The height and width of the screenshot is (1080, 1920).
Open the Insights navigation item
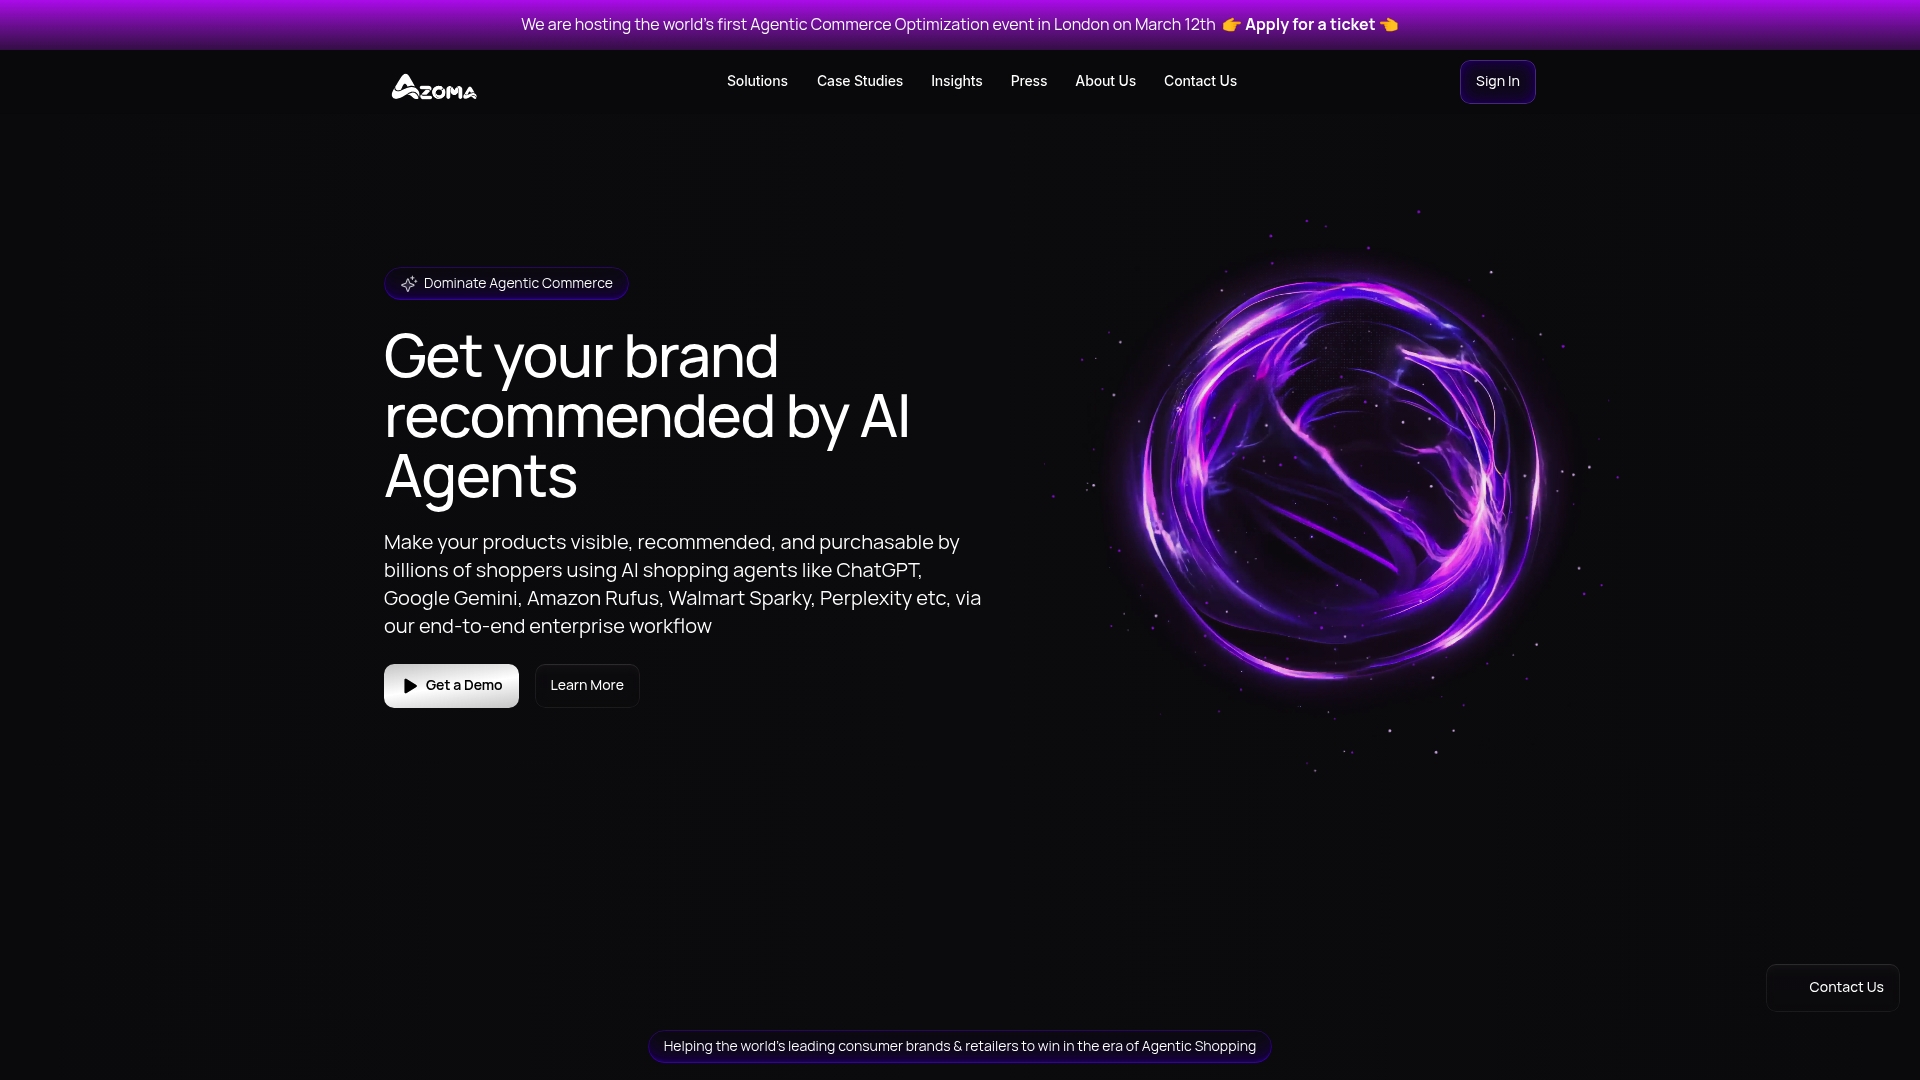click(x=957, y=81)
